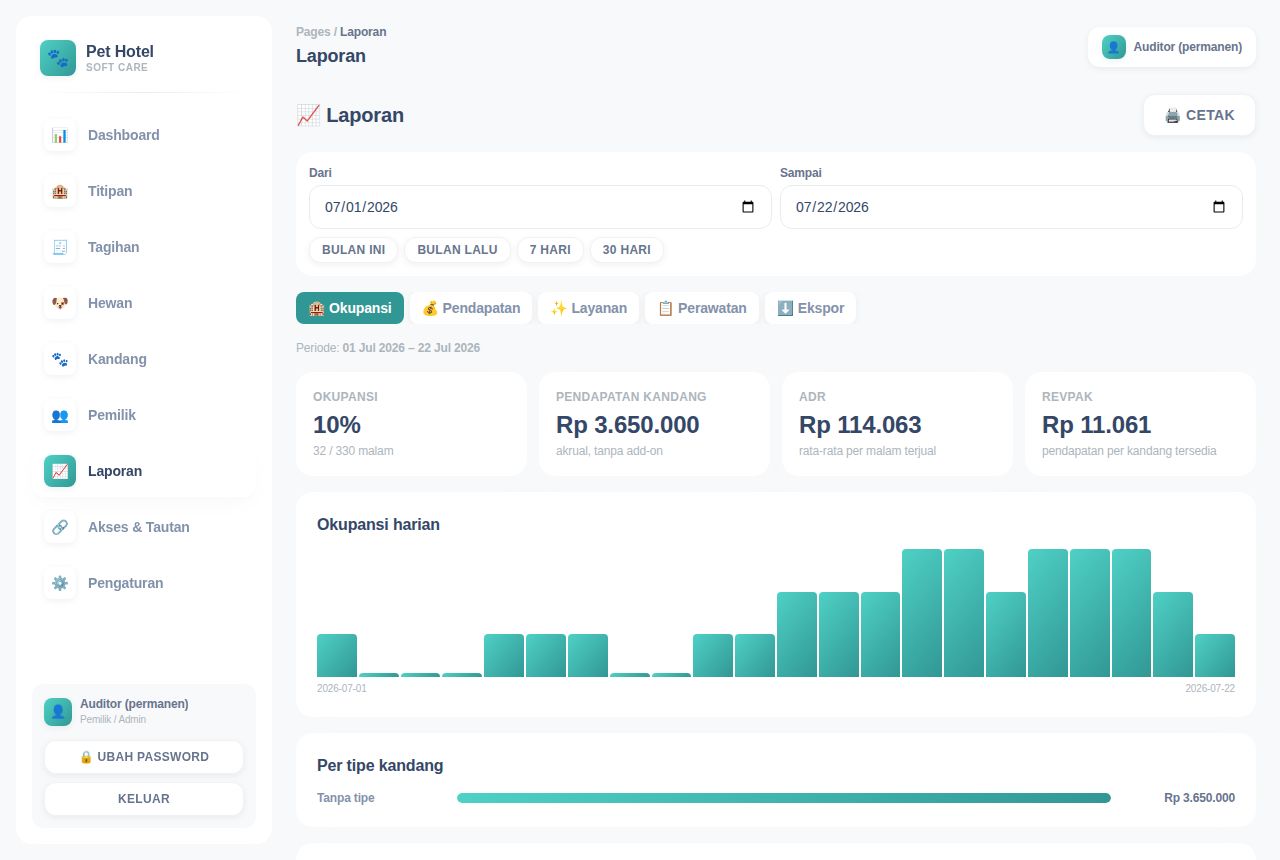Select the BULAN LALU quick range
1280x860 pixels.
tap(457, 250)
